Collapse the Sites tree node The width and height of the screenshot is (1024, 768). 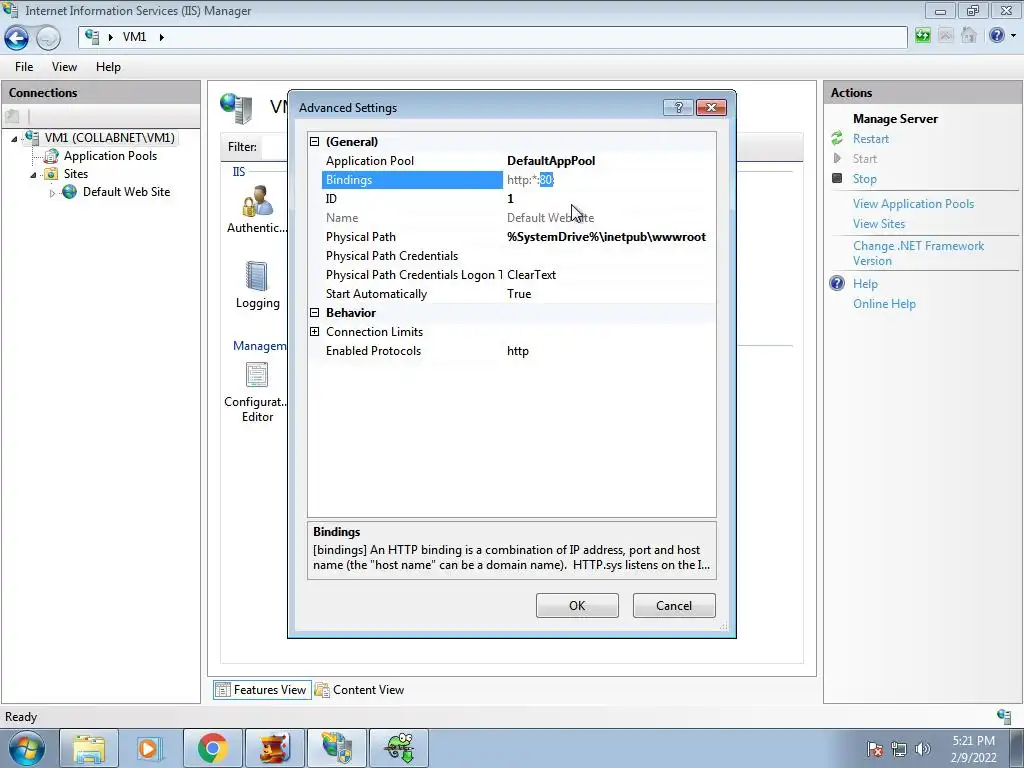(x=33, y=174)
